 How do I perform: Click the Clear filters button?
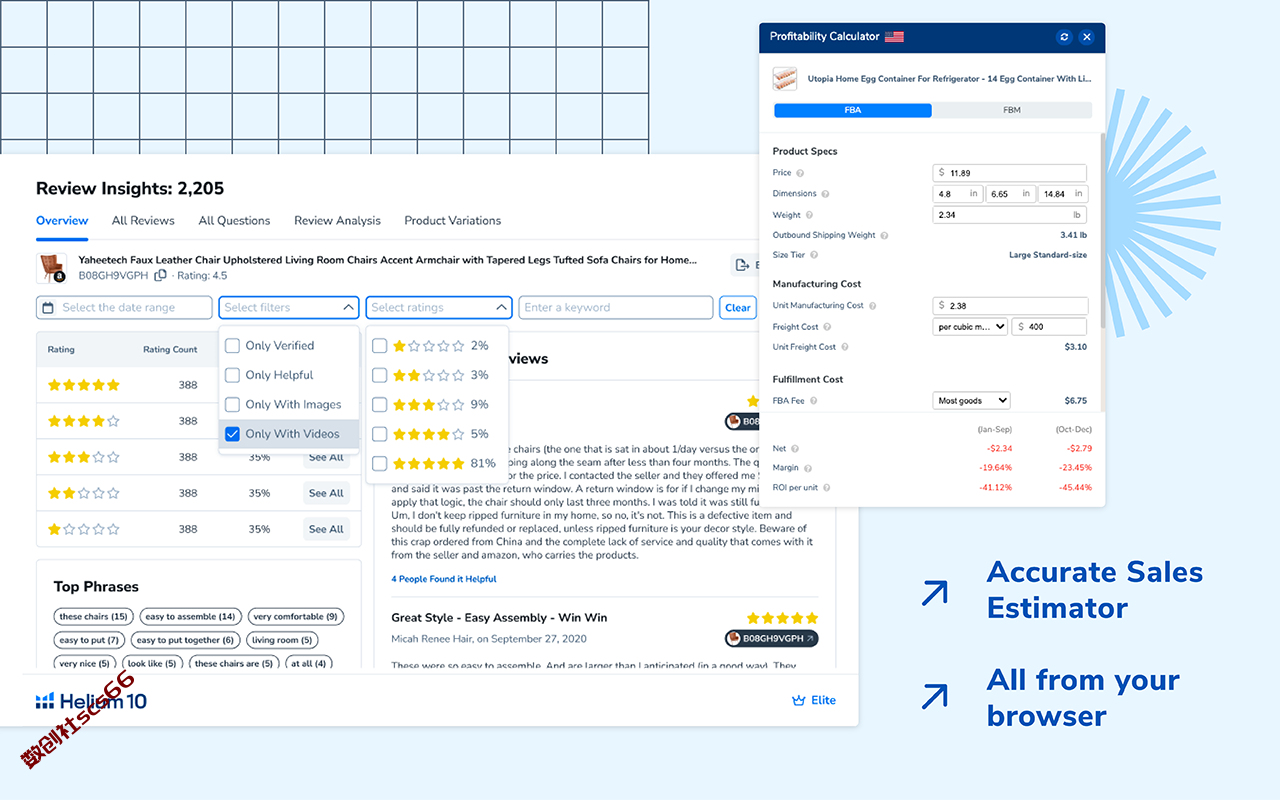click(x=738, y=307)
